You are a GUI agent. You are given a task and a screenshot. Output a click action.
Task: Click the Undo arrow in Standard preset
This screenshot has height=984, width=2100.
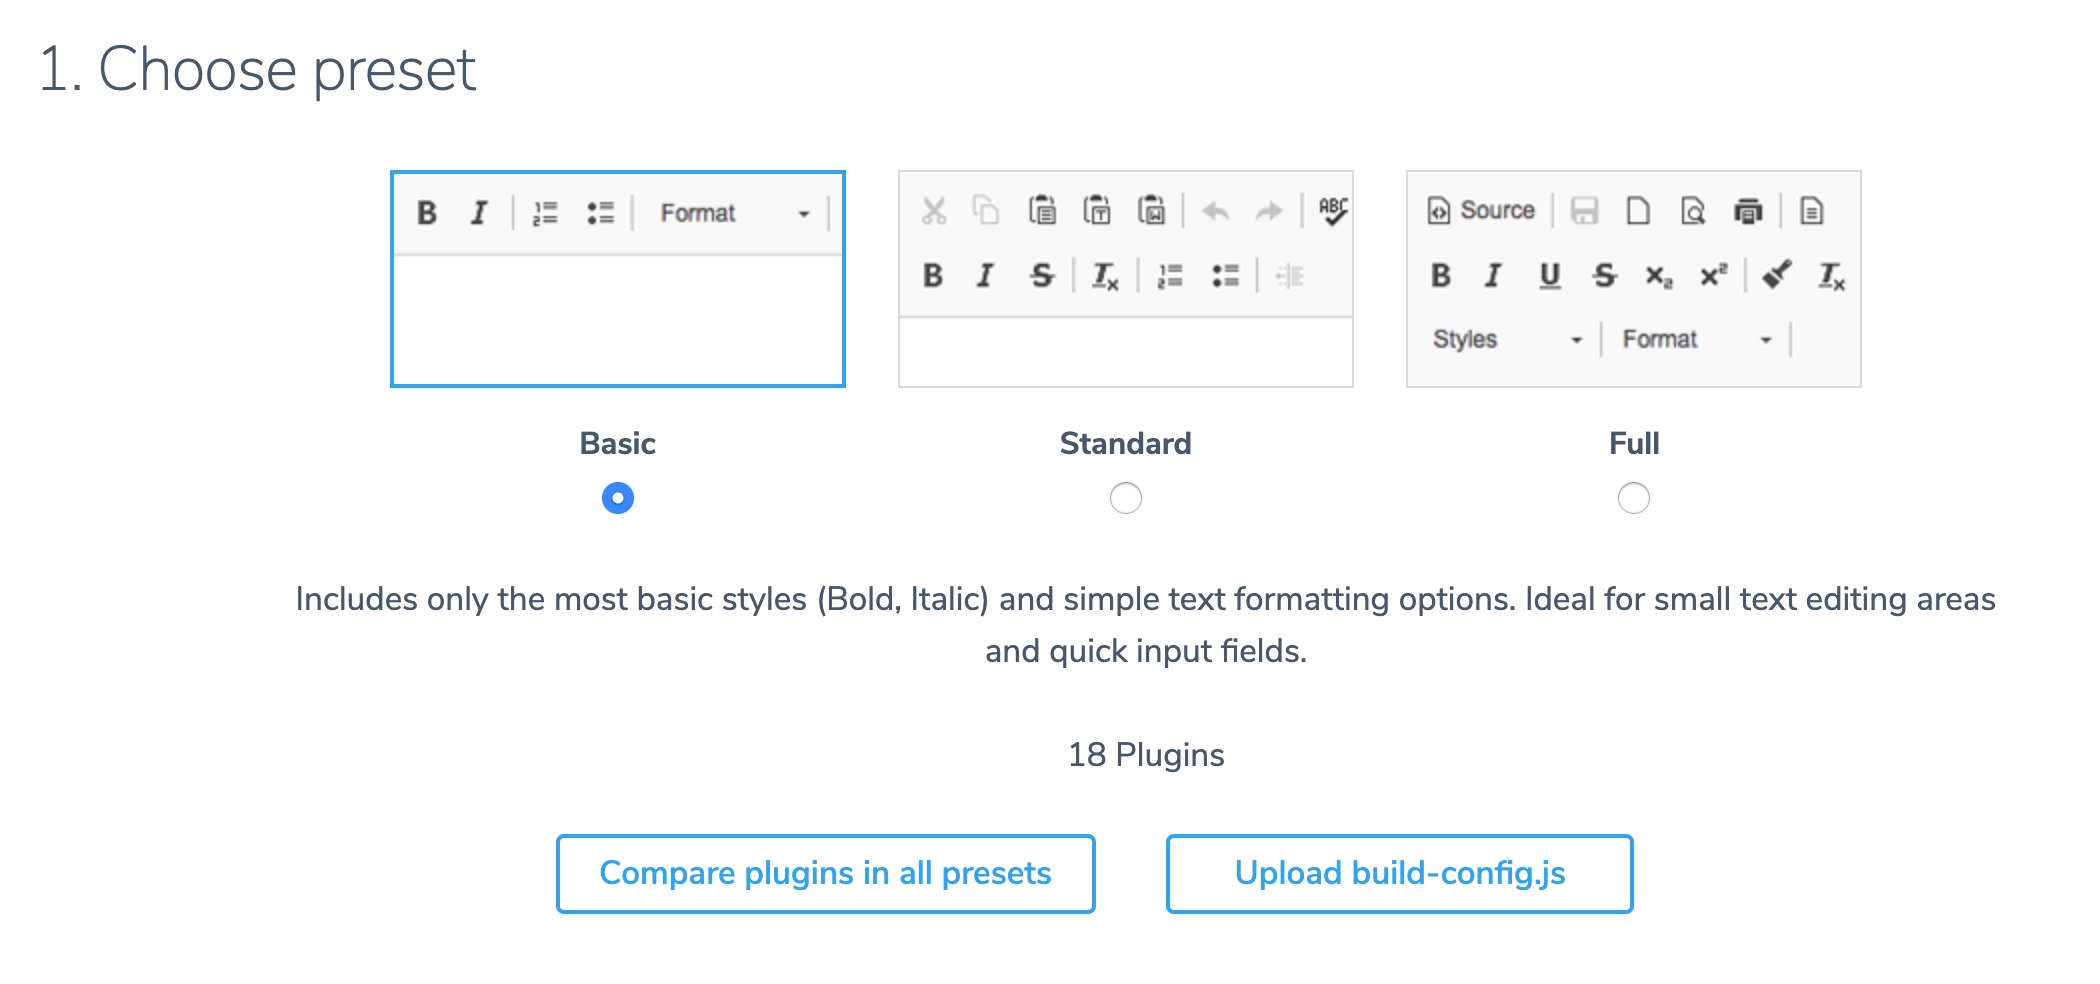[1216, 211]
